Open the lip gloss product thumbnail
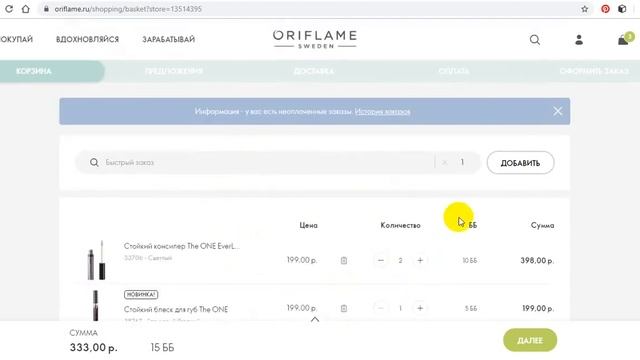 click(96, 305)
